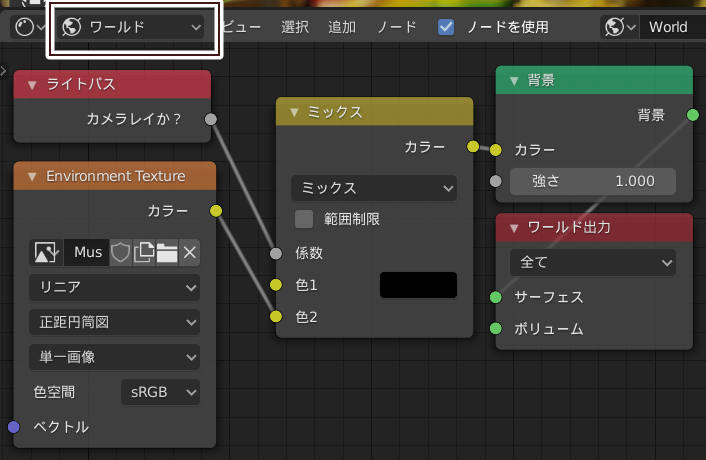Open the sRGB color space dropdown
The width and height of the screenshot is (706, 460).
click(x=161, y=392)
